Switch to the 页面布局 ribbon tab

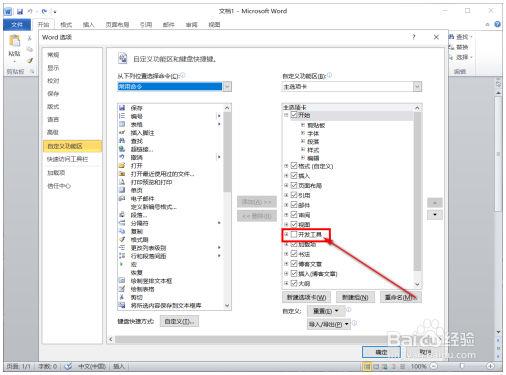pos(117,25)
